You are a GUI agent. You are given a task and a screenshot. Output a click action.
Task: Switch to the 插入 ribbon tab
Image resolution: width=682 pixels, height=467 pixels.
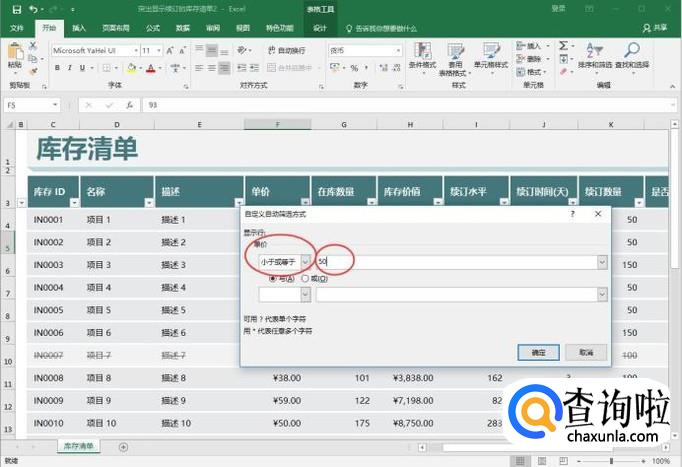click(79, 29)
